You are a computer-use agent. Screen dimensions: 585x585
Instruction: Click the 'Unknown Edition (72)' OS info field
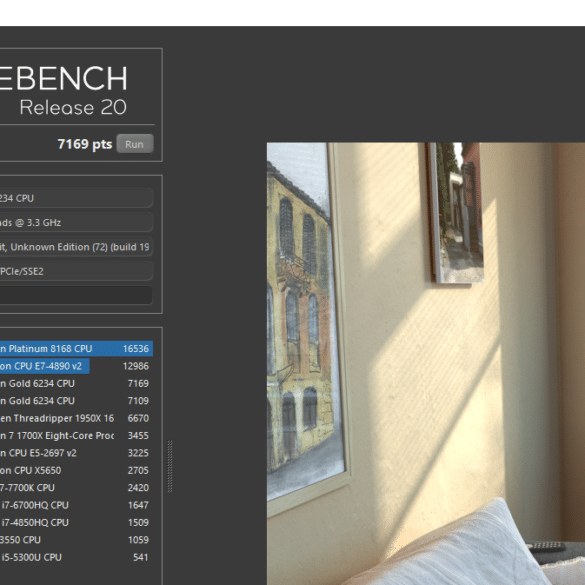(76, 247)
